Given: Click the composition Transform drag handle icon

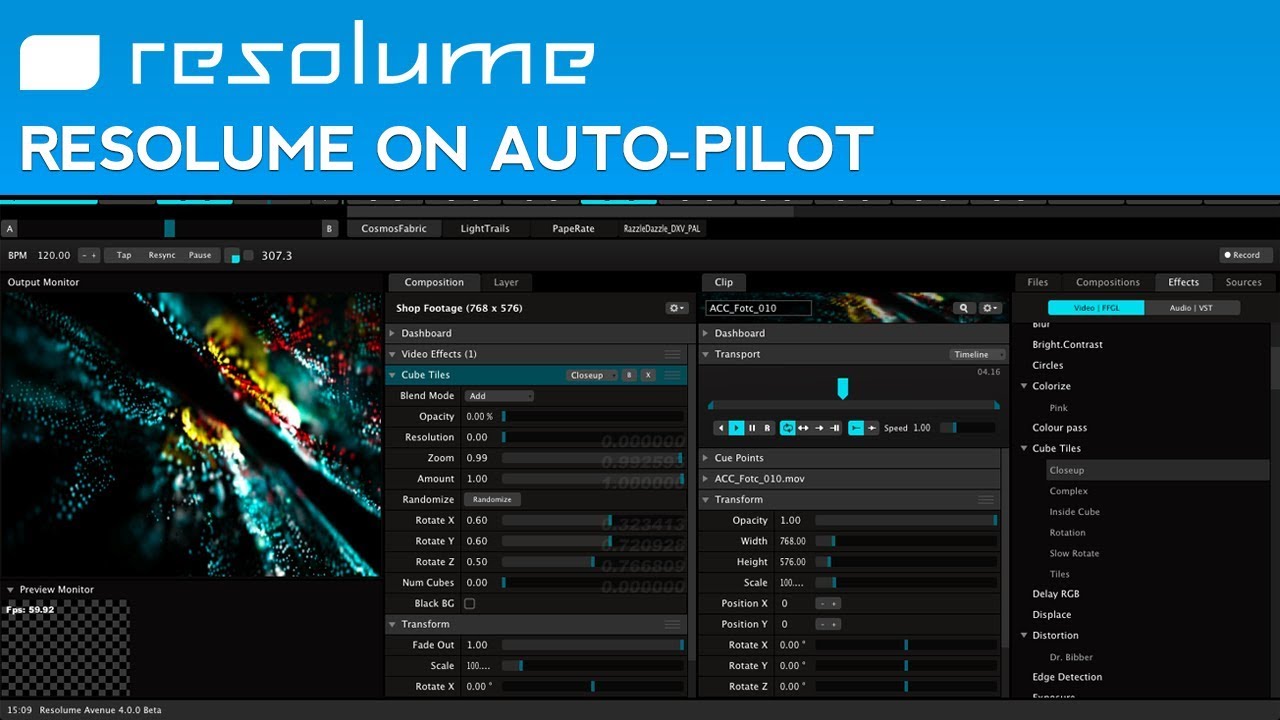Looking at the screenshot, I should click(x=672, y=624).
